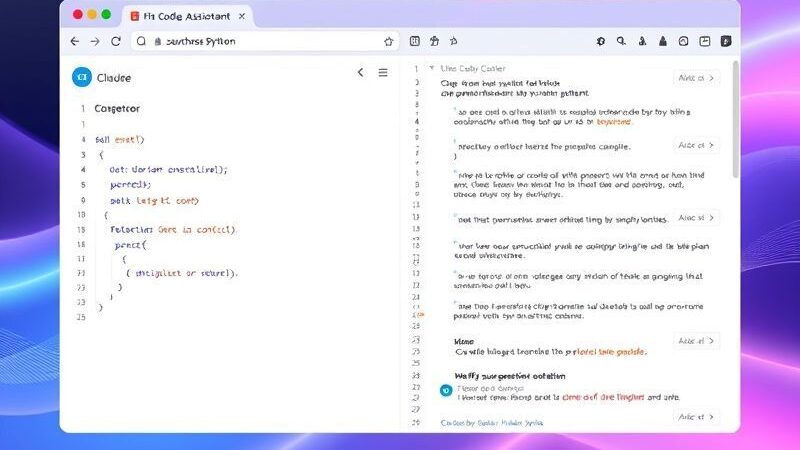Viewport: 800px width, 450px height.
Task: Open the gear-like icon in the right toolbar
Action: 601,41
